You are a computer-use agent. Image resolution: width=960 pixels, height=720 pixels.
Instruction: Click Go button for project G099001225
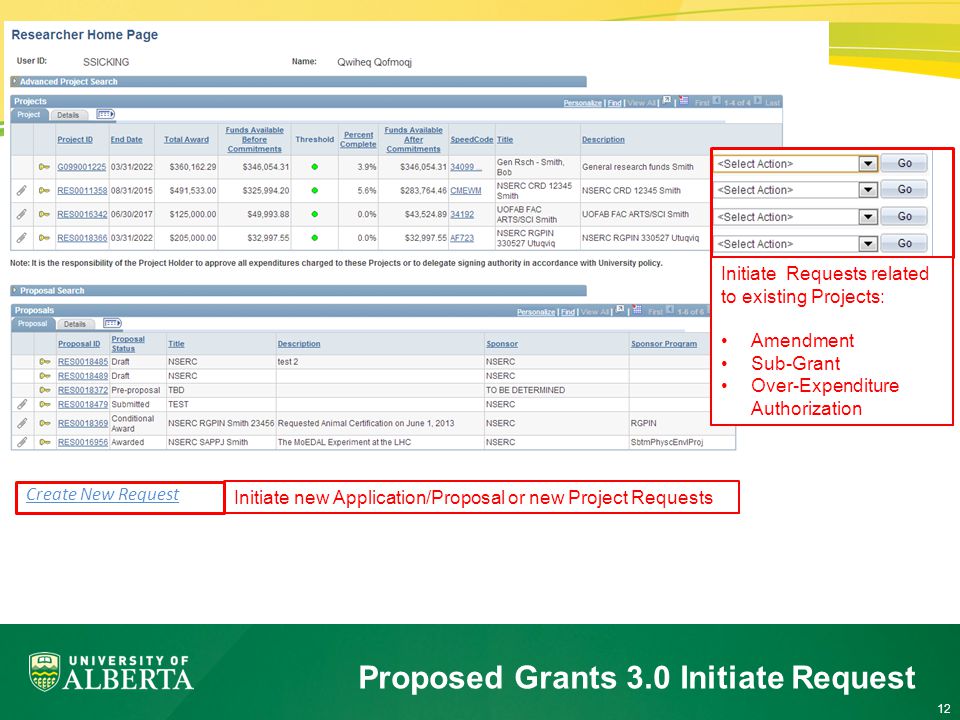904,163
